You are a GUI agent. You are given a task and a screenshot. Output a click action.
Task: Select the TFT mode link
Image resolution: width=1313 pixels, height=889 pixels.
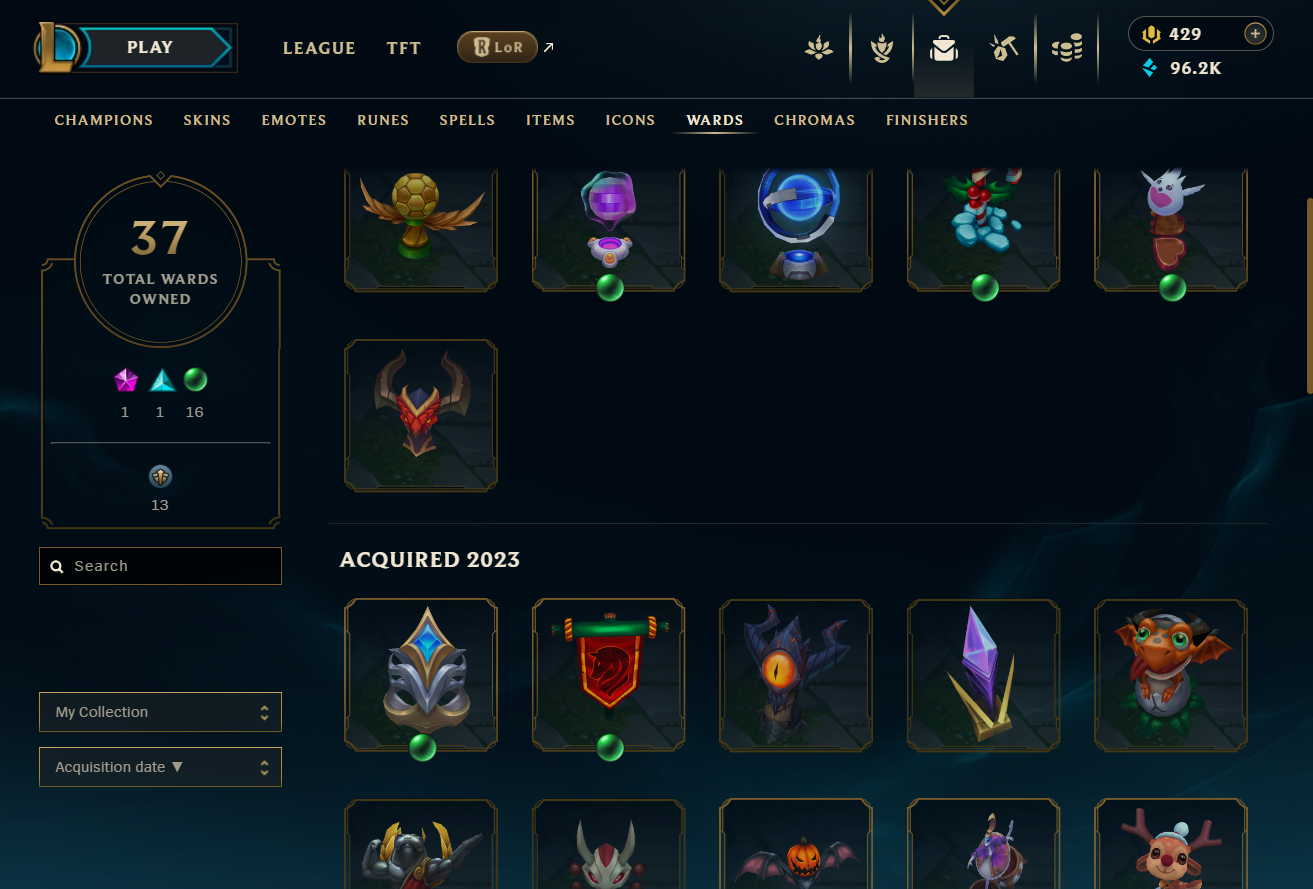[x=404, y=48]
